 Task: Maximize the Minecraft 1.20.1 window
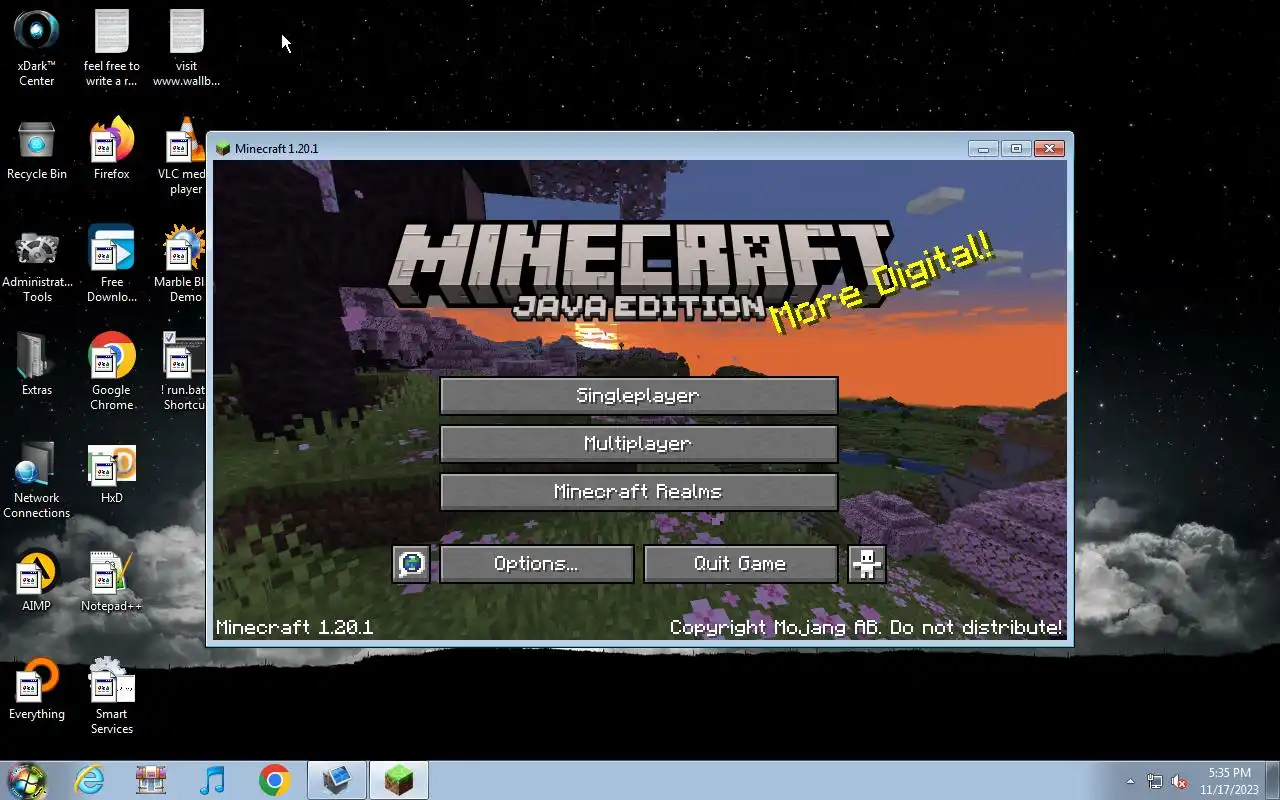tap(1016, 148)
